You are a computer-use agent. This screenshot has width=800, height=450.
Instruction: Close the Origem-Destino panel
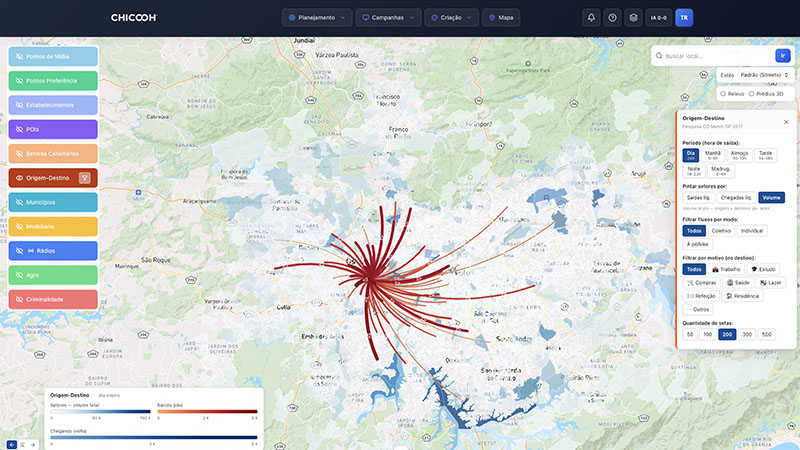tap(786, 122)
